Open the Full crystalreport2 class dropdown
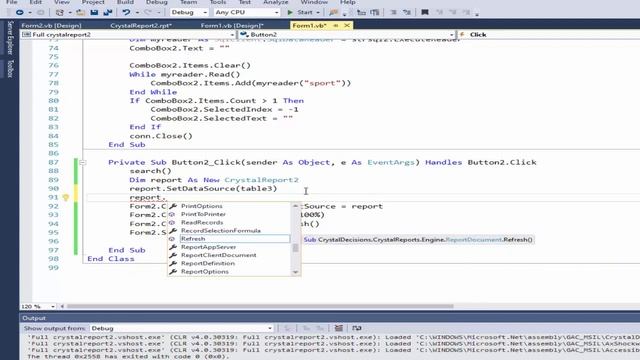This screenshot has height=360, width=640. point(128,35)
